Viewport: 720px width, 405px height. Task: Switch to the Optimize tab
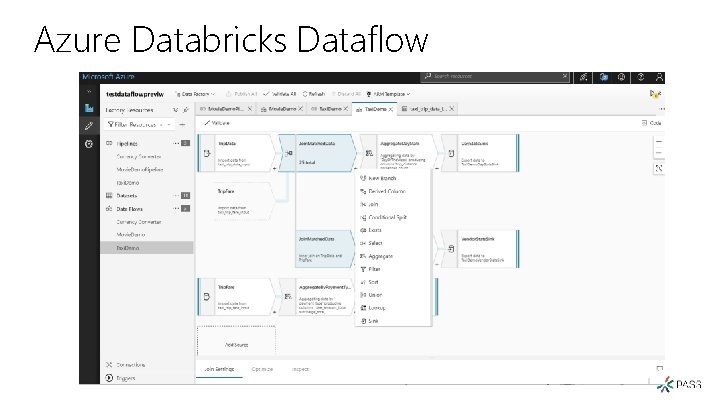(x=263, y=368)
